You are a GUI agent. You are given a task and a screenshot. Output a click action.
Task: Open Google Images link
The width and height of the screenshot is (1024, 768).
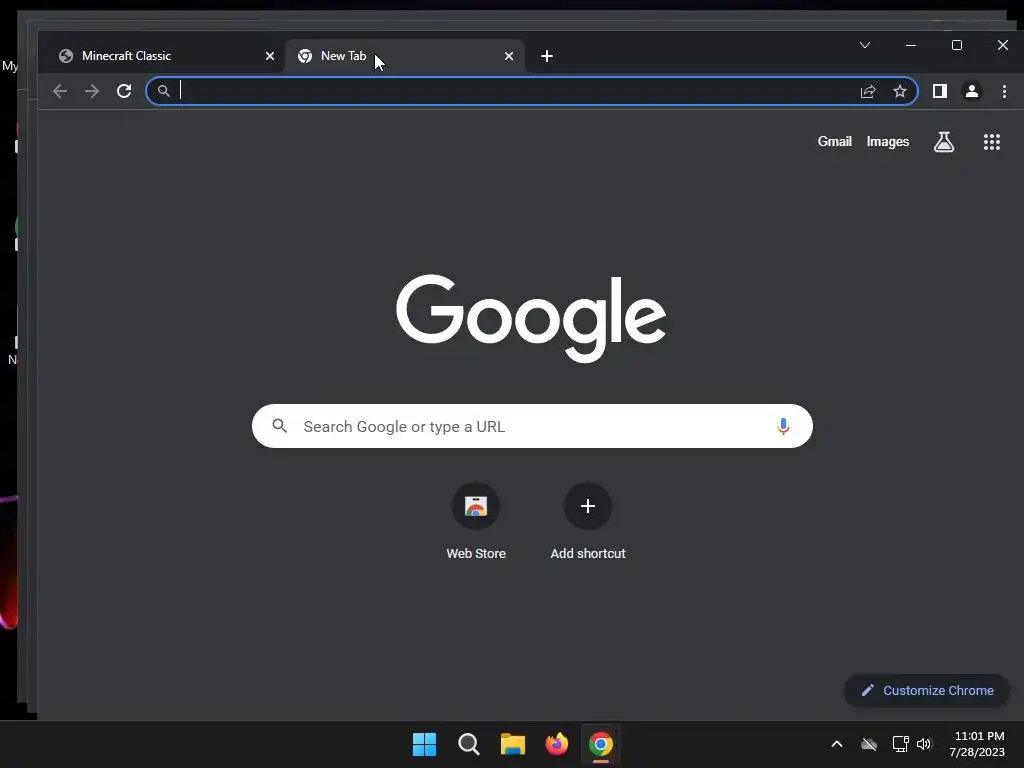click(888, 142)
